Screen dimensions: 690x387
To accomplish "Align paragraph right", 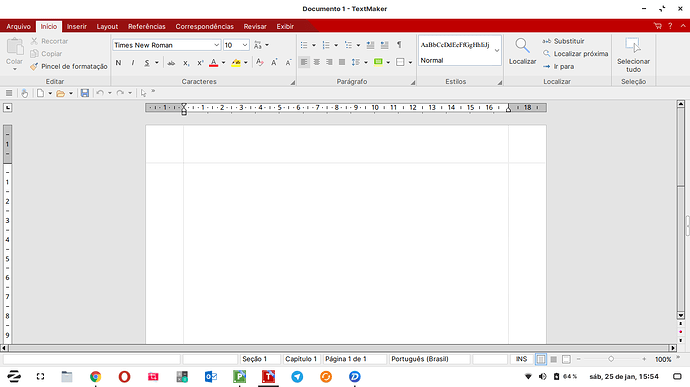I will point(329,62).
